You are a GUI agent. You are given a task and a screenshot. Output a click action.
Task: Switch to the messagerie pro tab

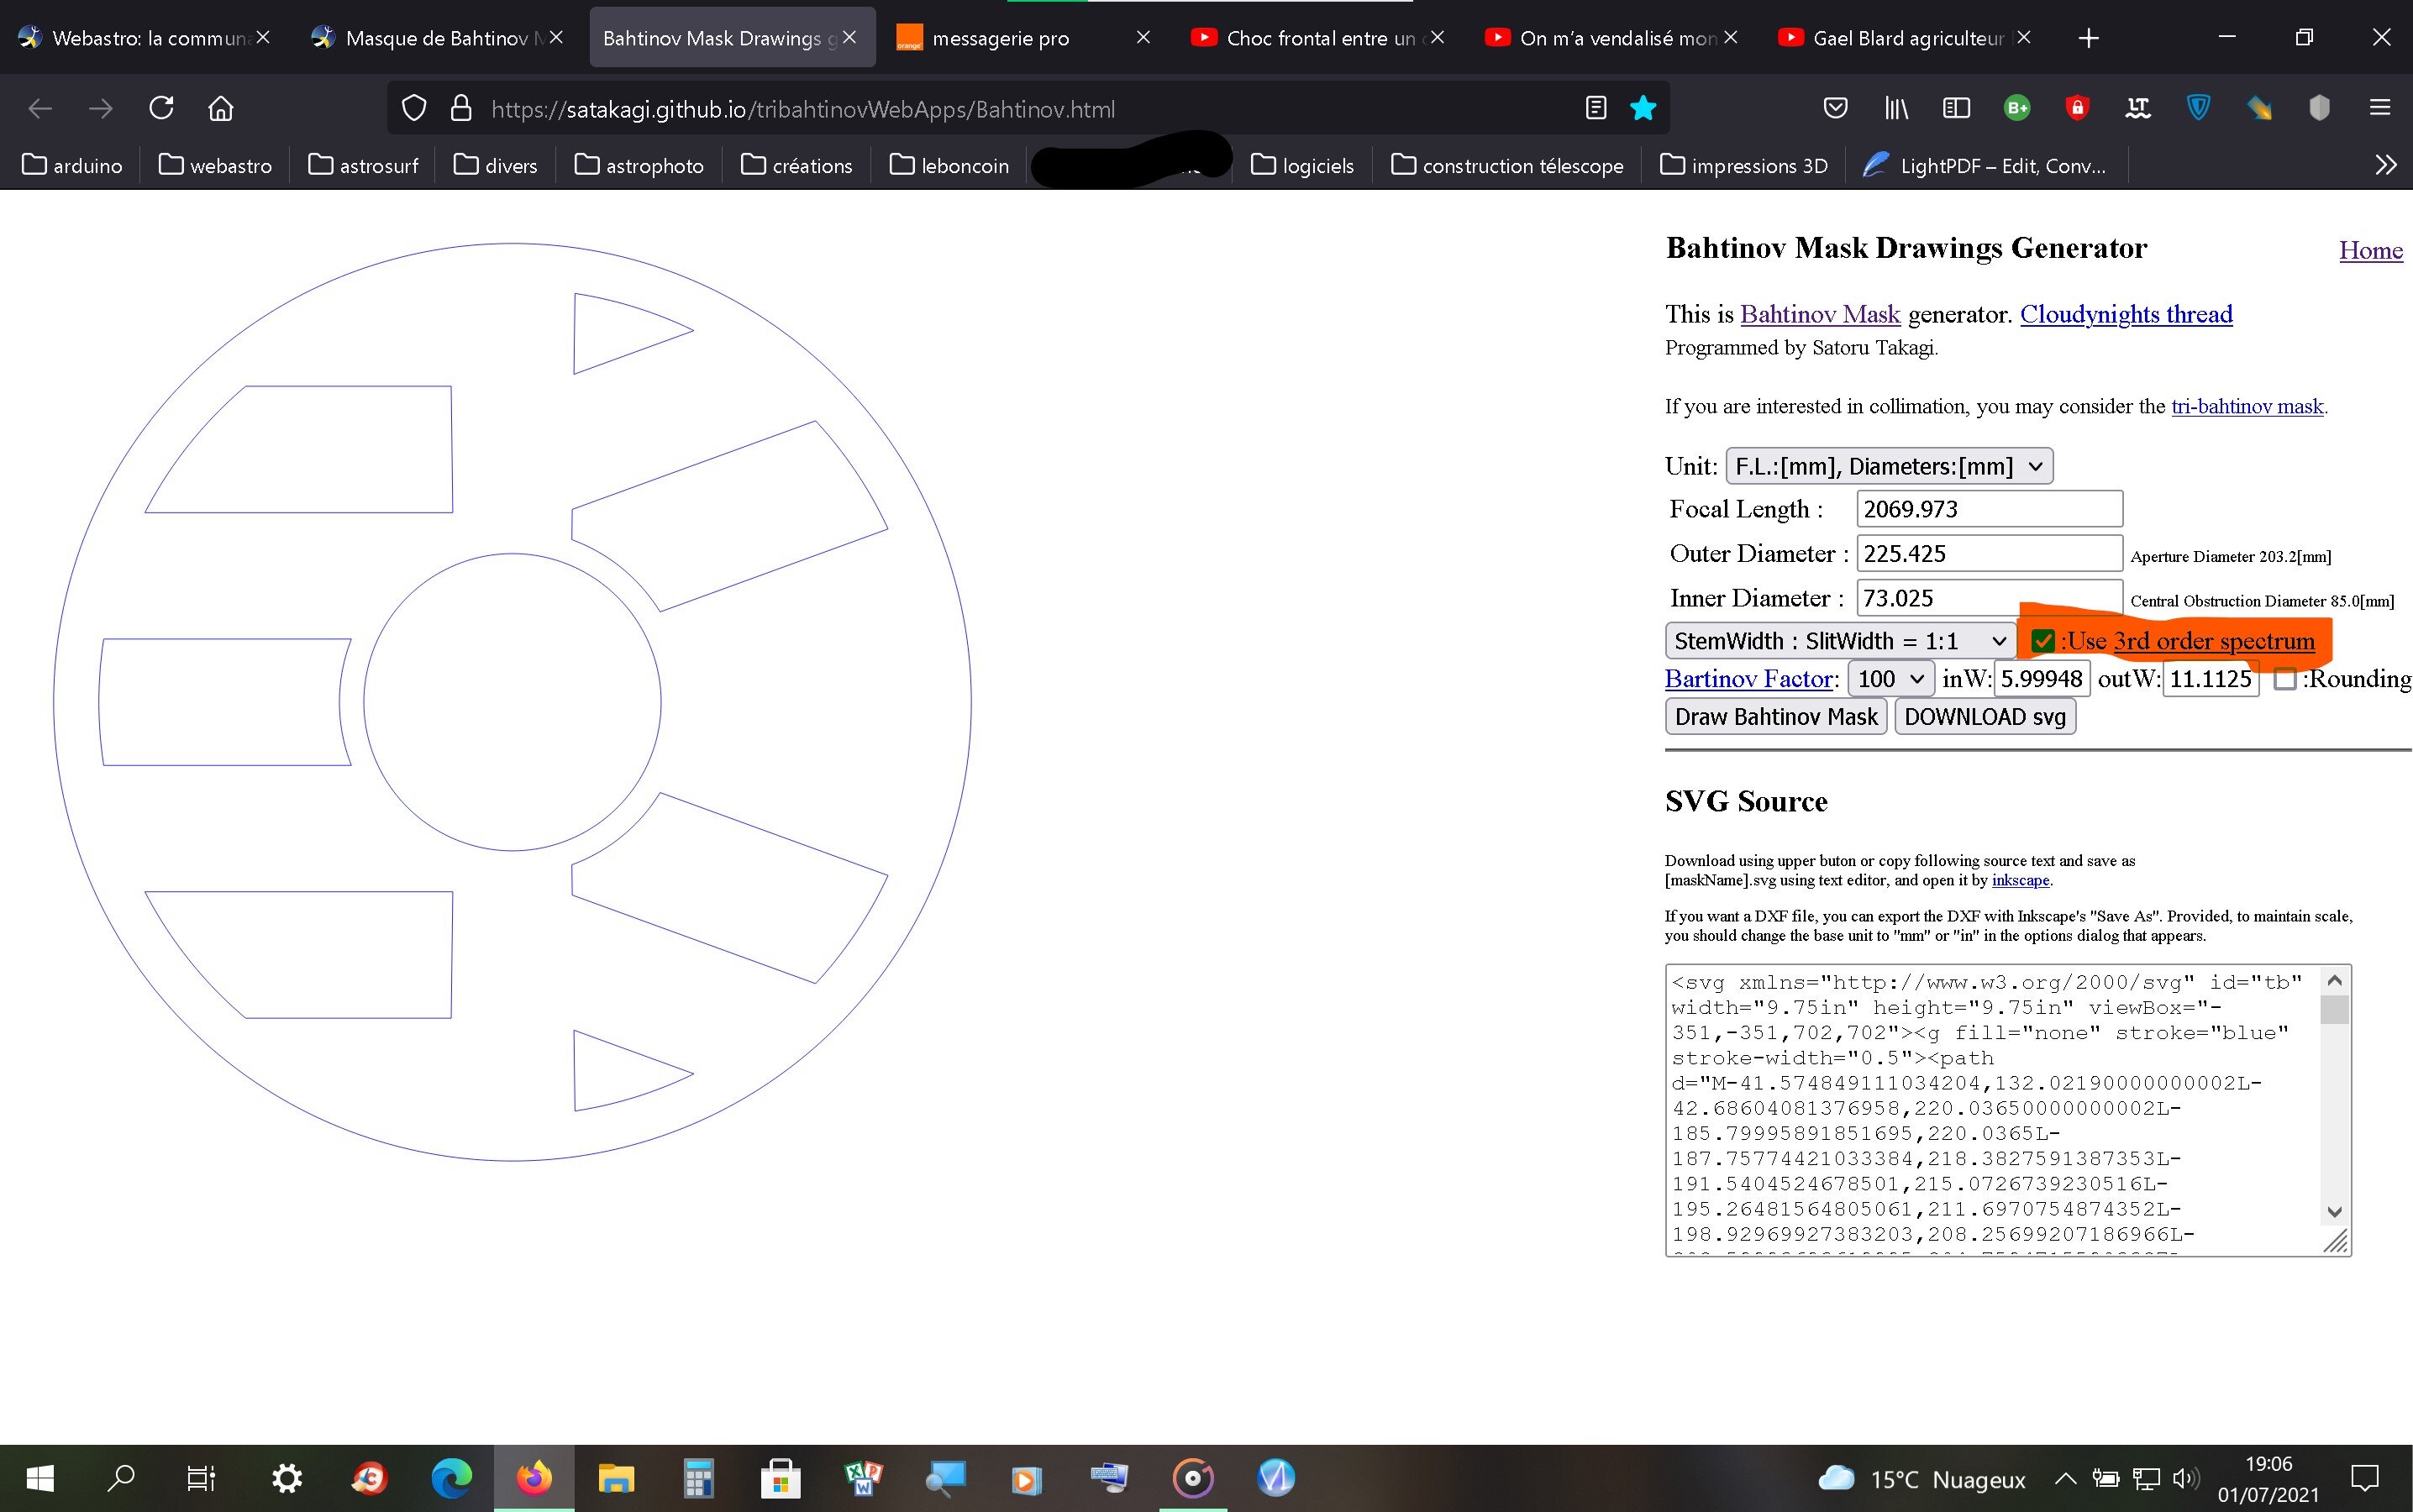pyautogui.click(x=1000, y=38)
